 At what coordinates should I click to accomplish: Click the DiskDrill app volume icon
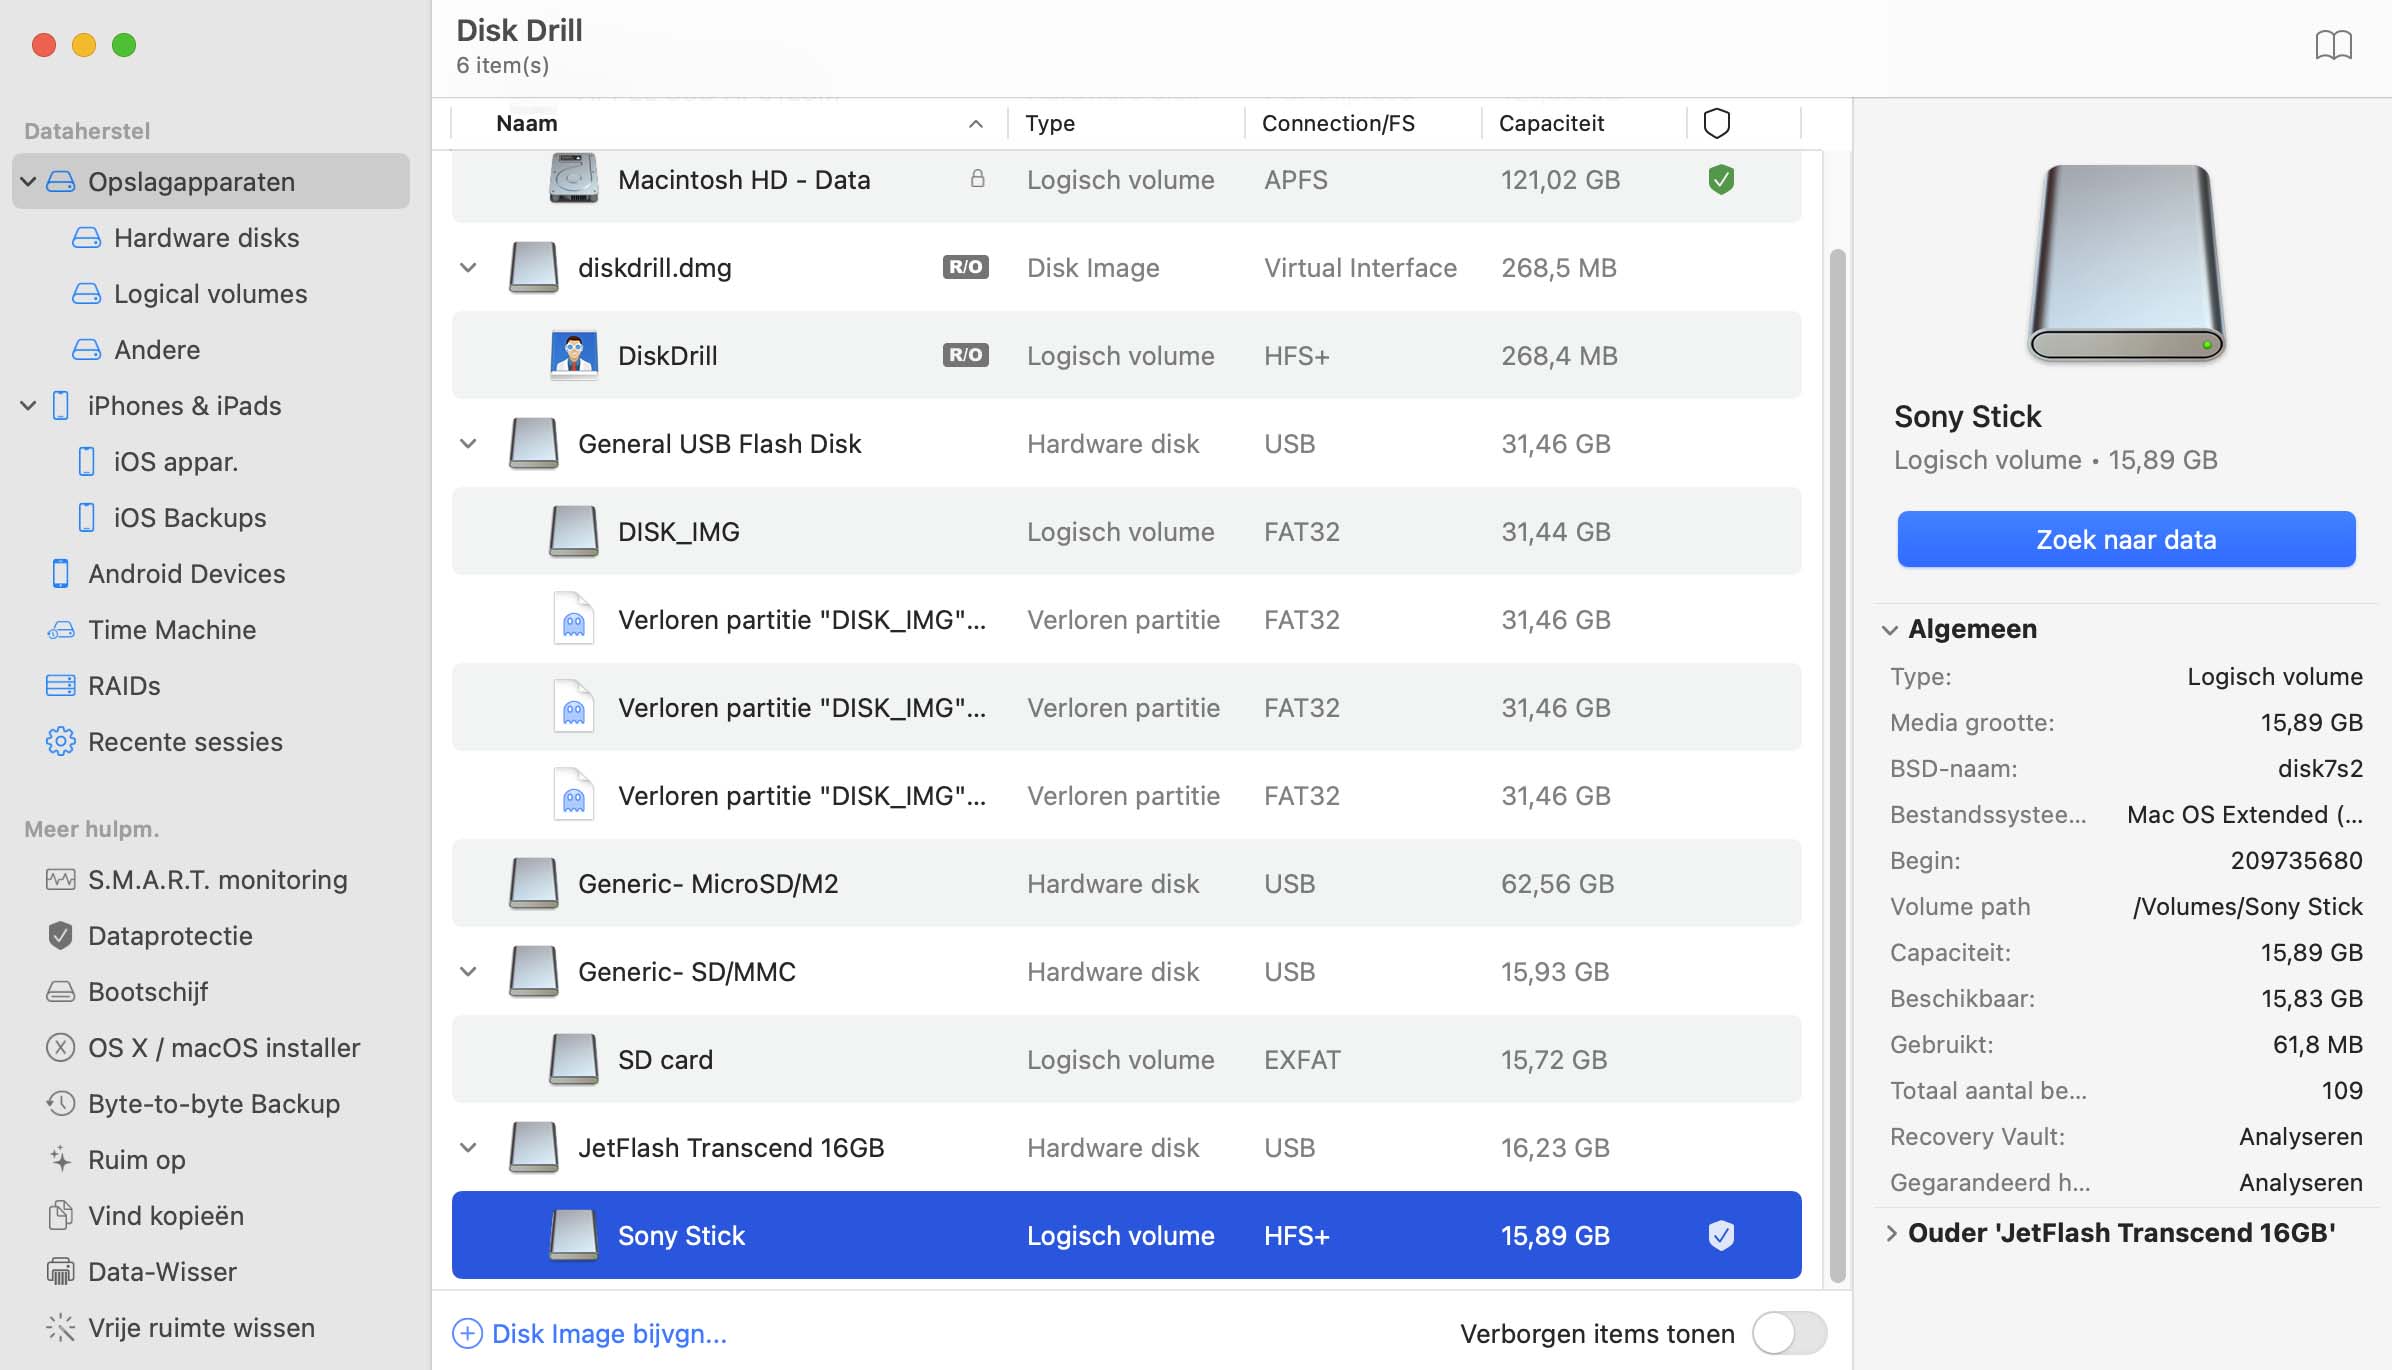[x=574, y=356]
